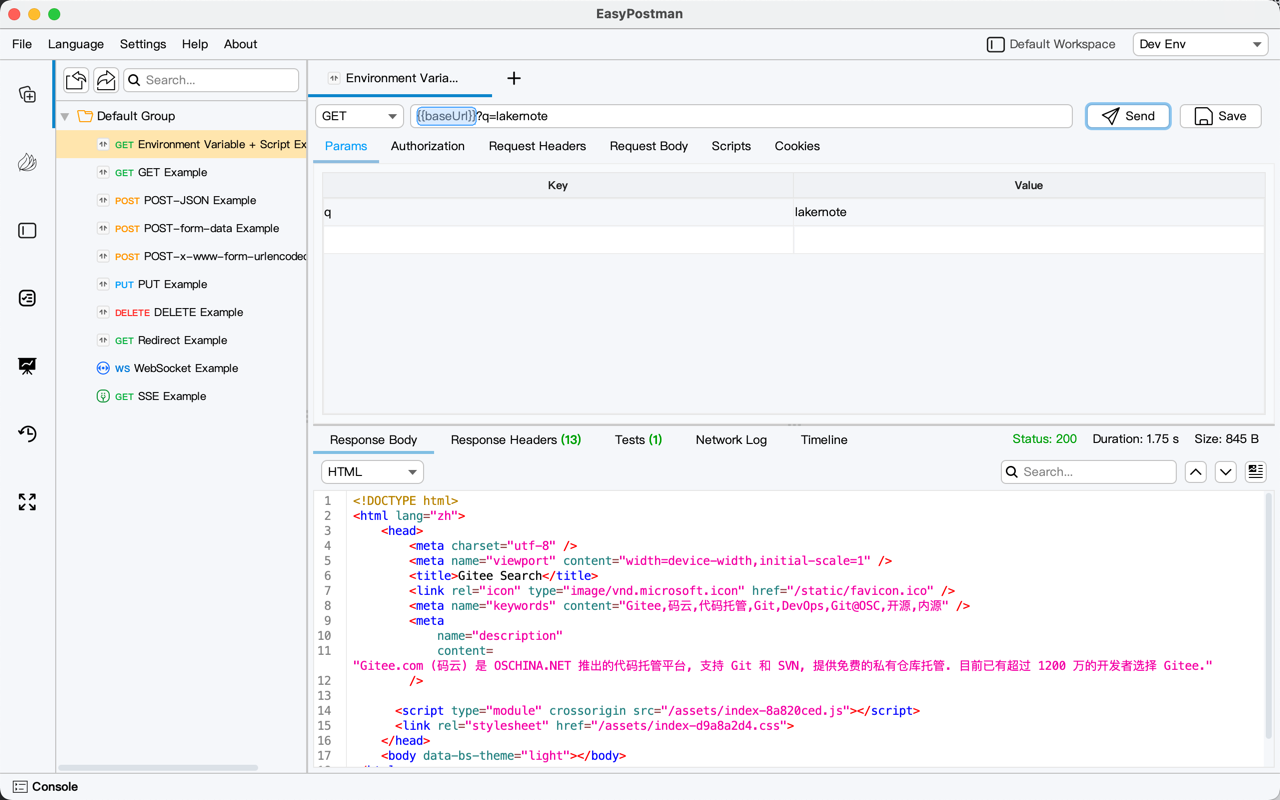
Task: Switch to the Request Headers tab
Action: 537,146
